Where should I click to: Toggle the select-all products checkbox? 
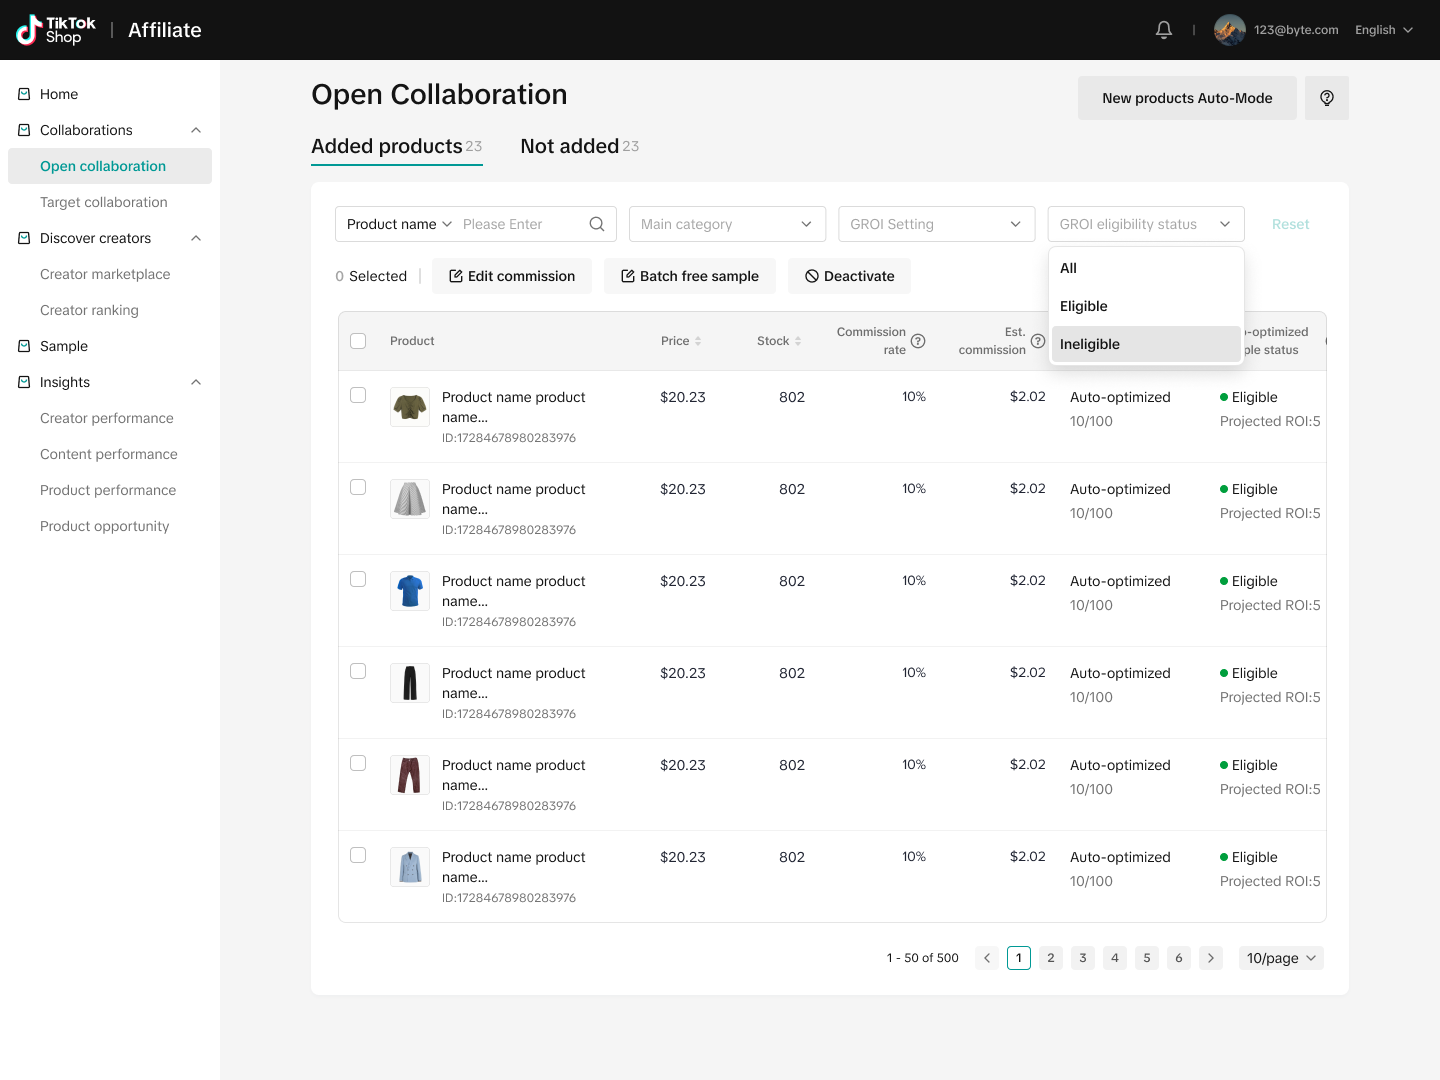[x=358, y=341]
